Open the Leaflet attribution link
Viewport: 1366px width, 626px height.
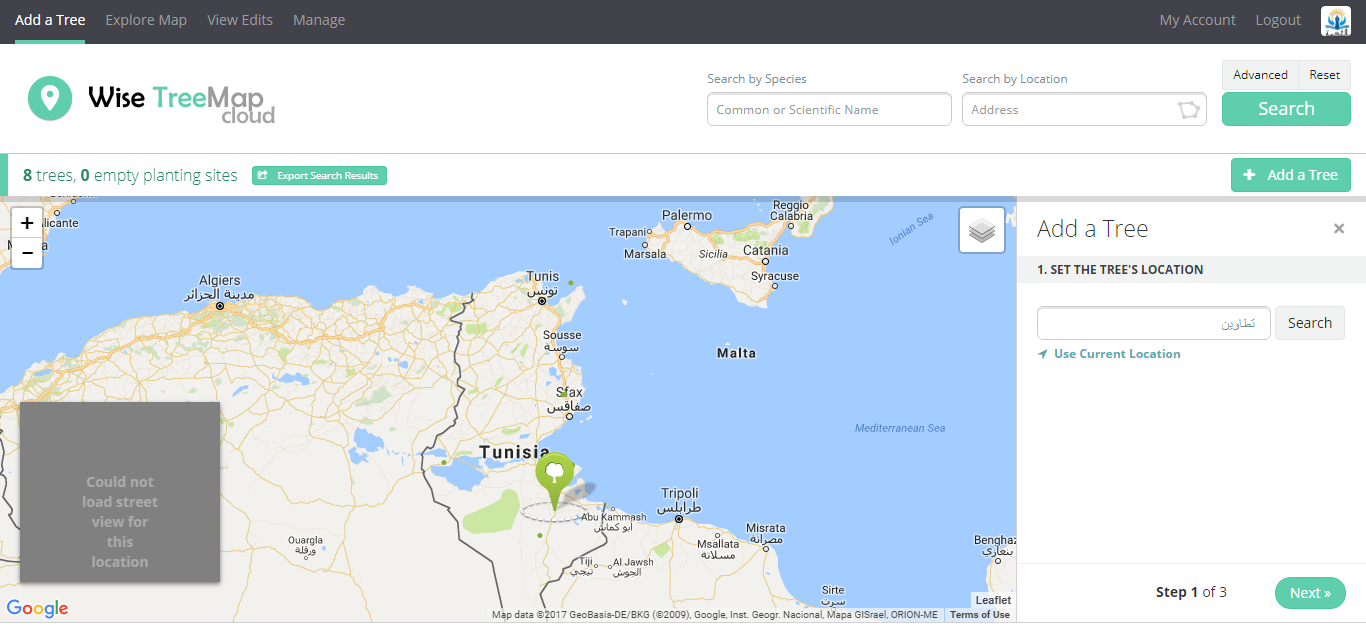(x=994, y=600)
